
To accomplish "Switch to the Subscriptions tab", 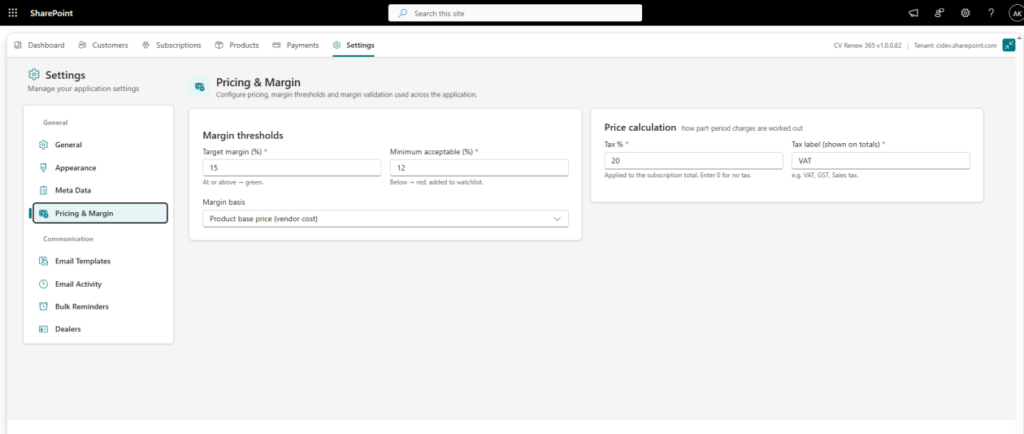I will pyautogui.click(x=171, y=45).
